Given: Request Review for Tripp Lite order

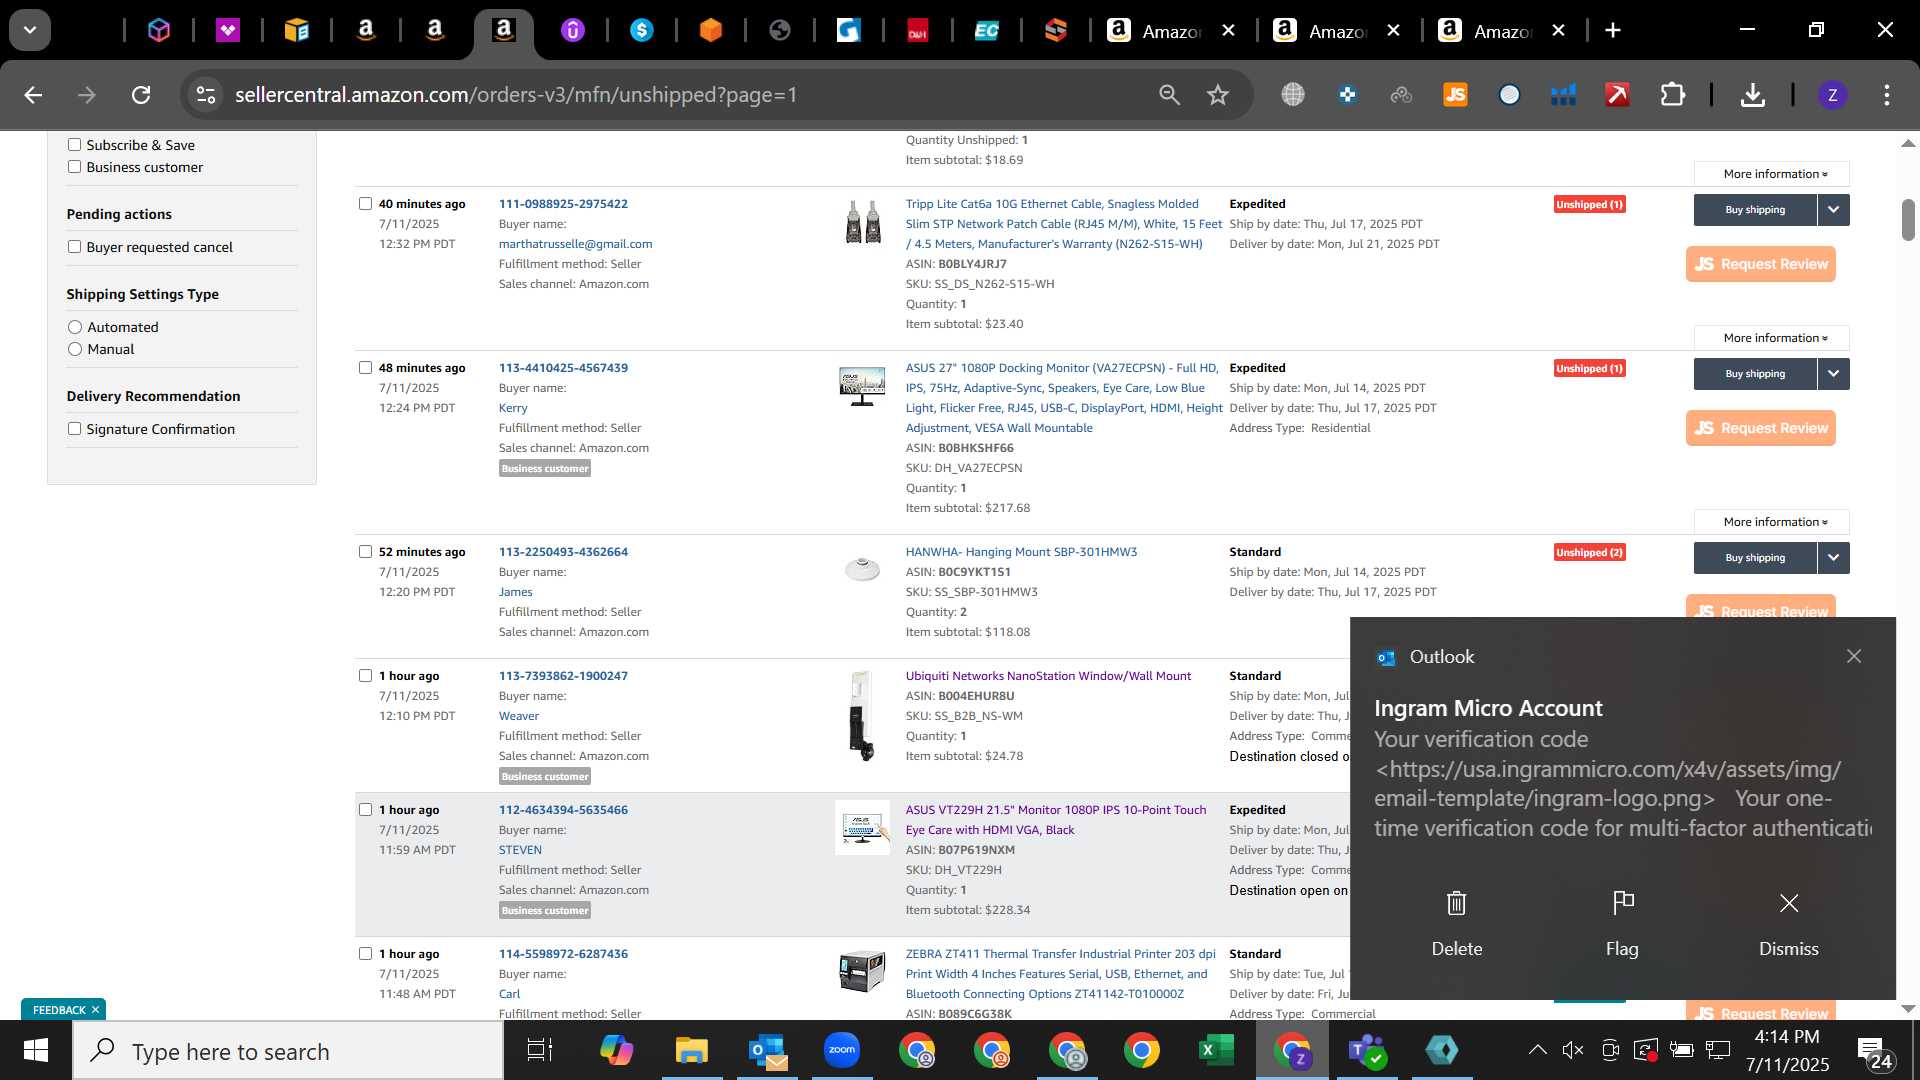Looking at the screenshot, I should tap(1760, 264).
